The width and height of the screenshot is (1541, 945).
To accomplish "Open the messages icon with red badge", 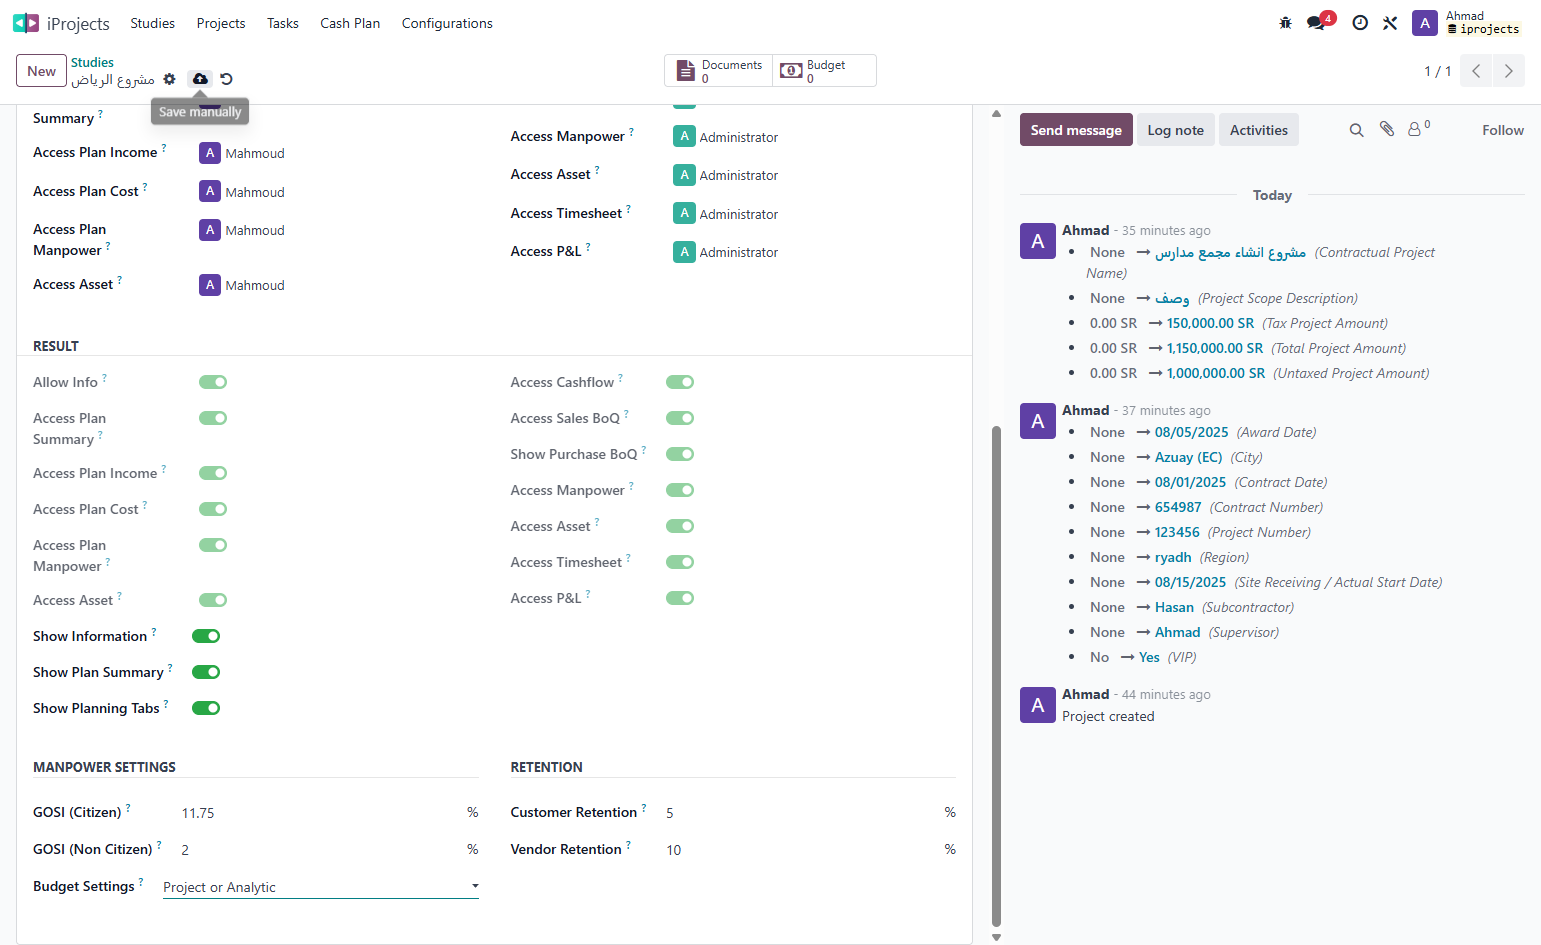I will (1318, 22).
